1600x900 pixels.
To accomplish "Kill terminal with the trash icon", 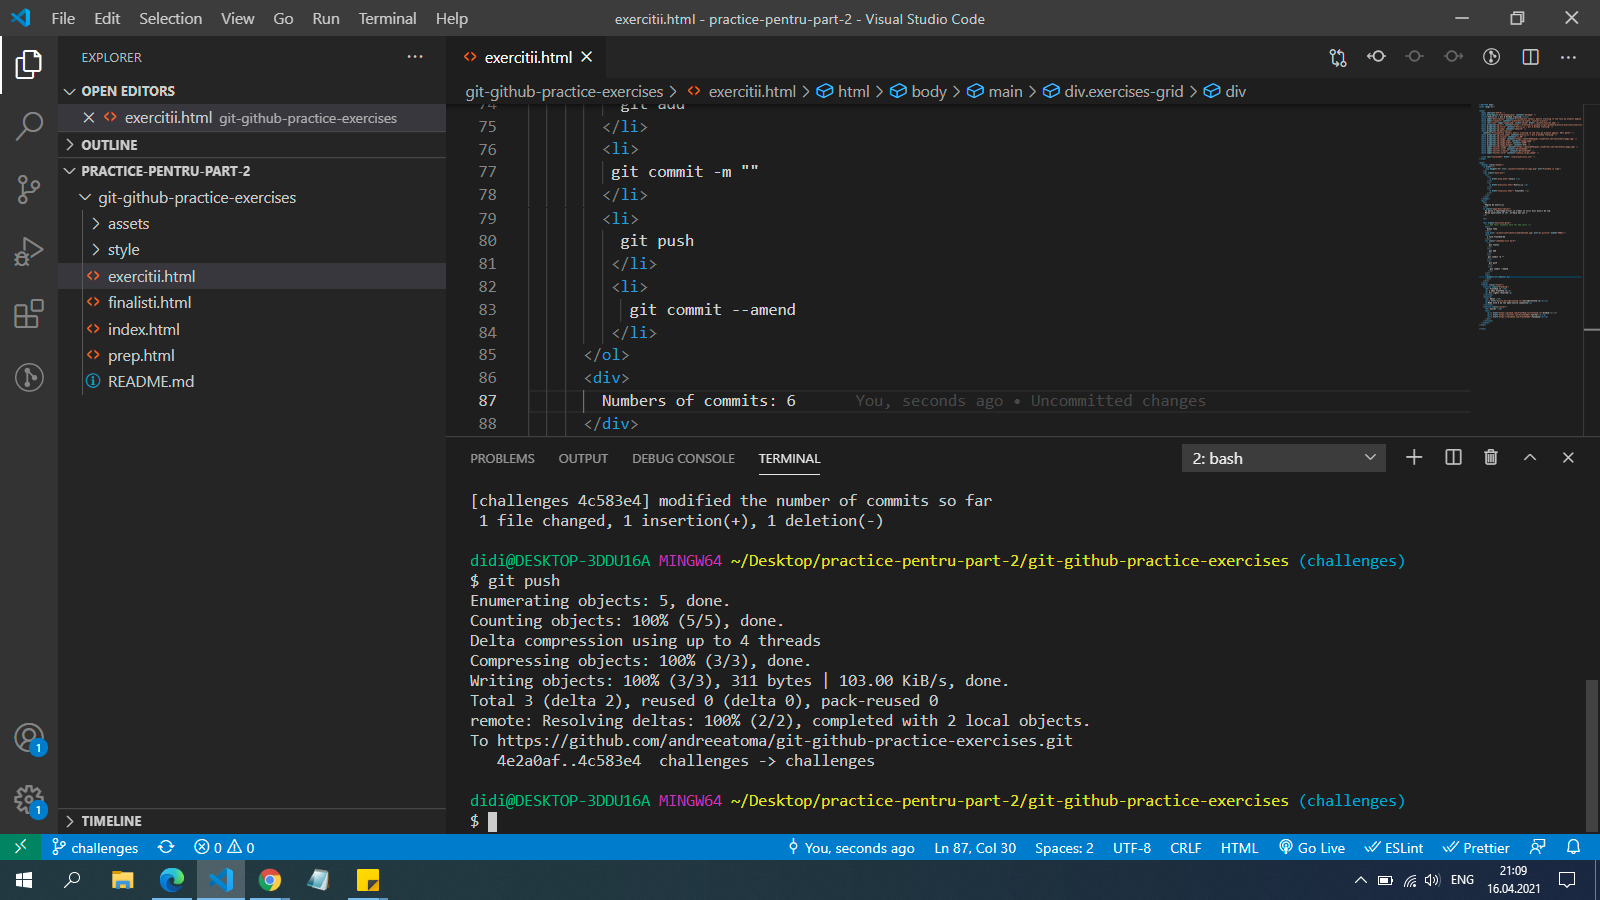I will click(x=1491, y=457).
